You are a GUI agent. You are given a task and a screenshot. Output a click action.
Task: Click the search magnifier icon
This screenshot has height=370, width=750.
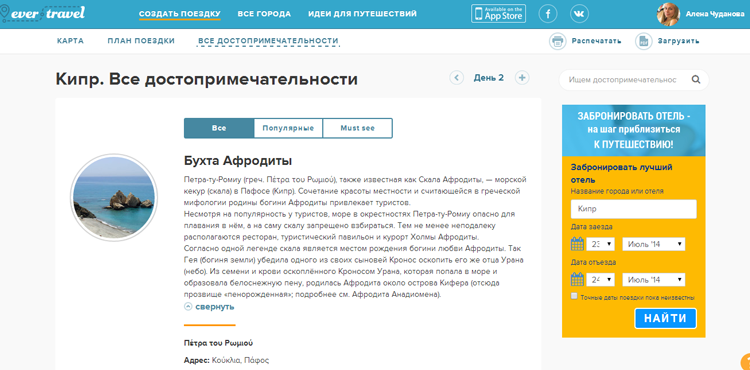(x=695, y=80)
